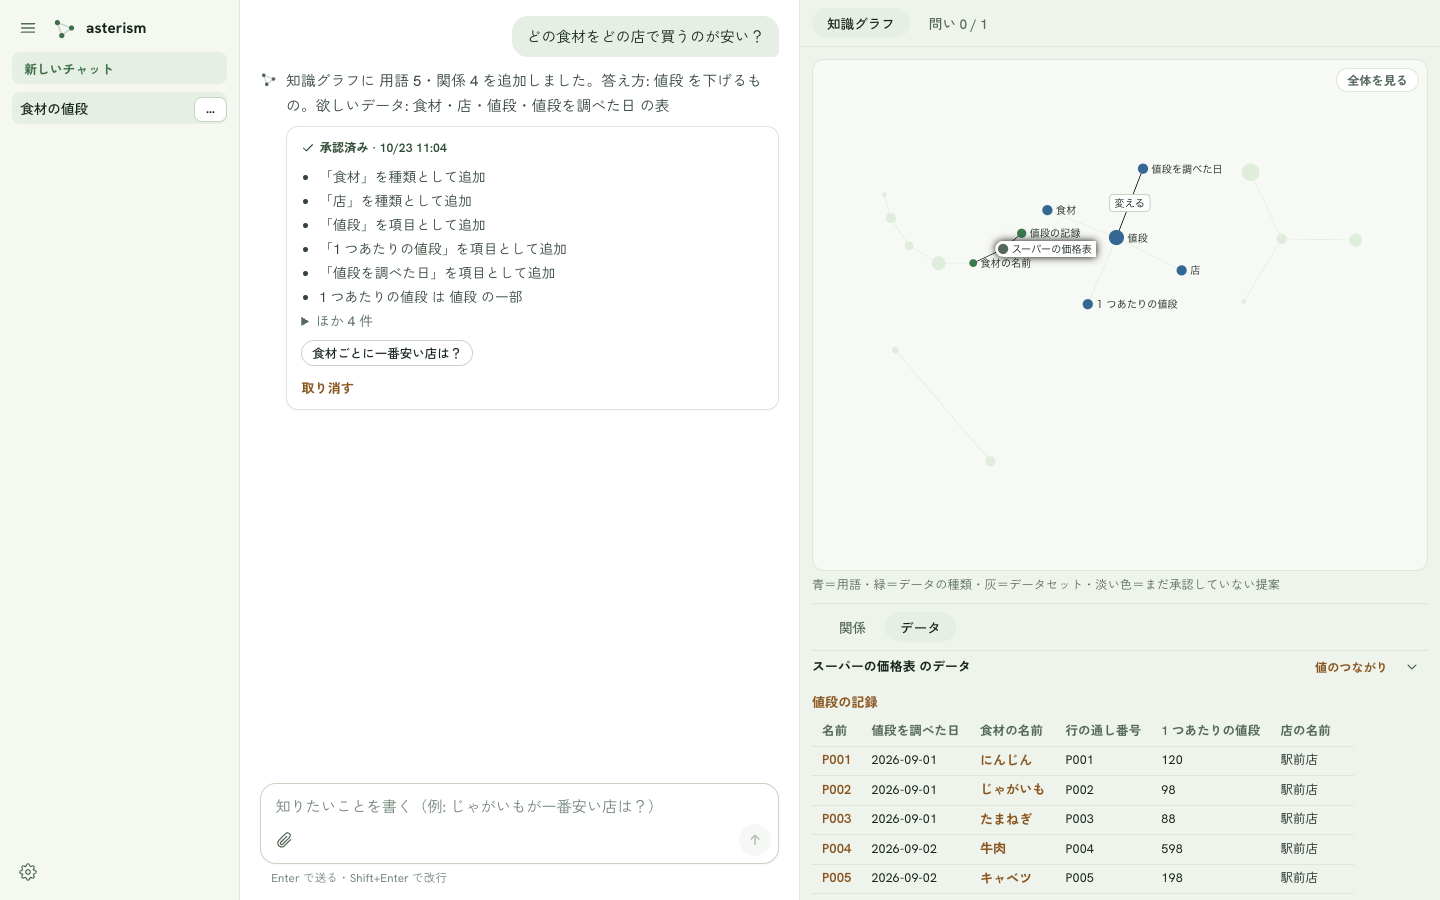Screen dimensions: 1440x900
Task: Click the paperclip attach icon
Action: 285,840
